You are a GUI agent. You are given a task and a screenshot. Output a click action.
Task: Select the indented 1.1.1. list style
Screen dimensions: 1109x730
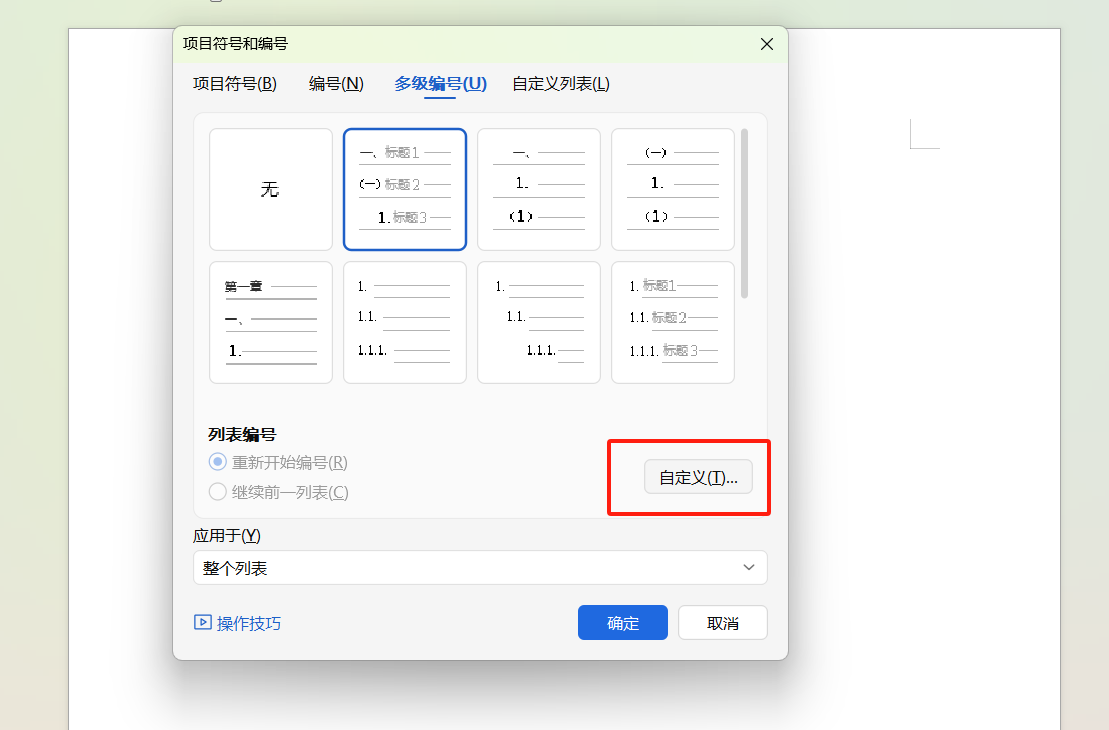[x=538, y=322]
